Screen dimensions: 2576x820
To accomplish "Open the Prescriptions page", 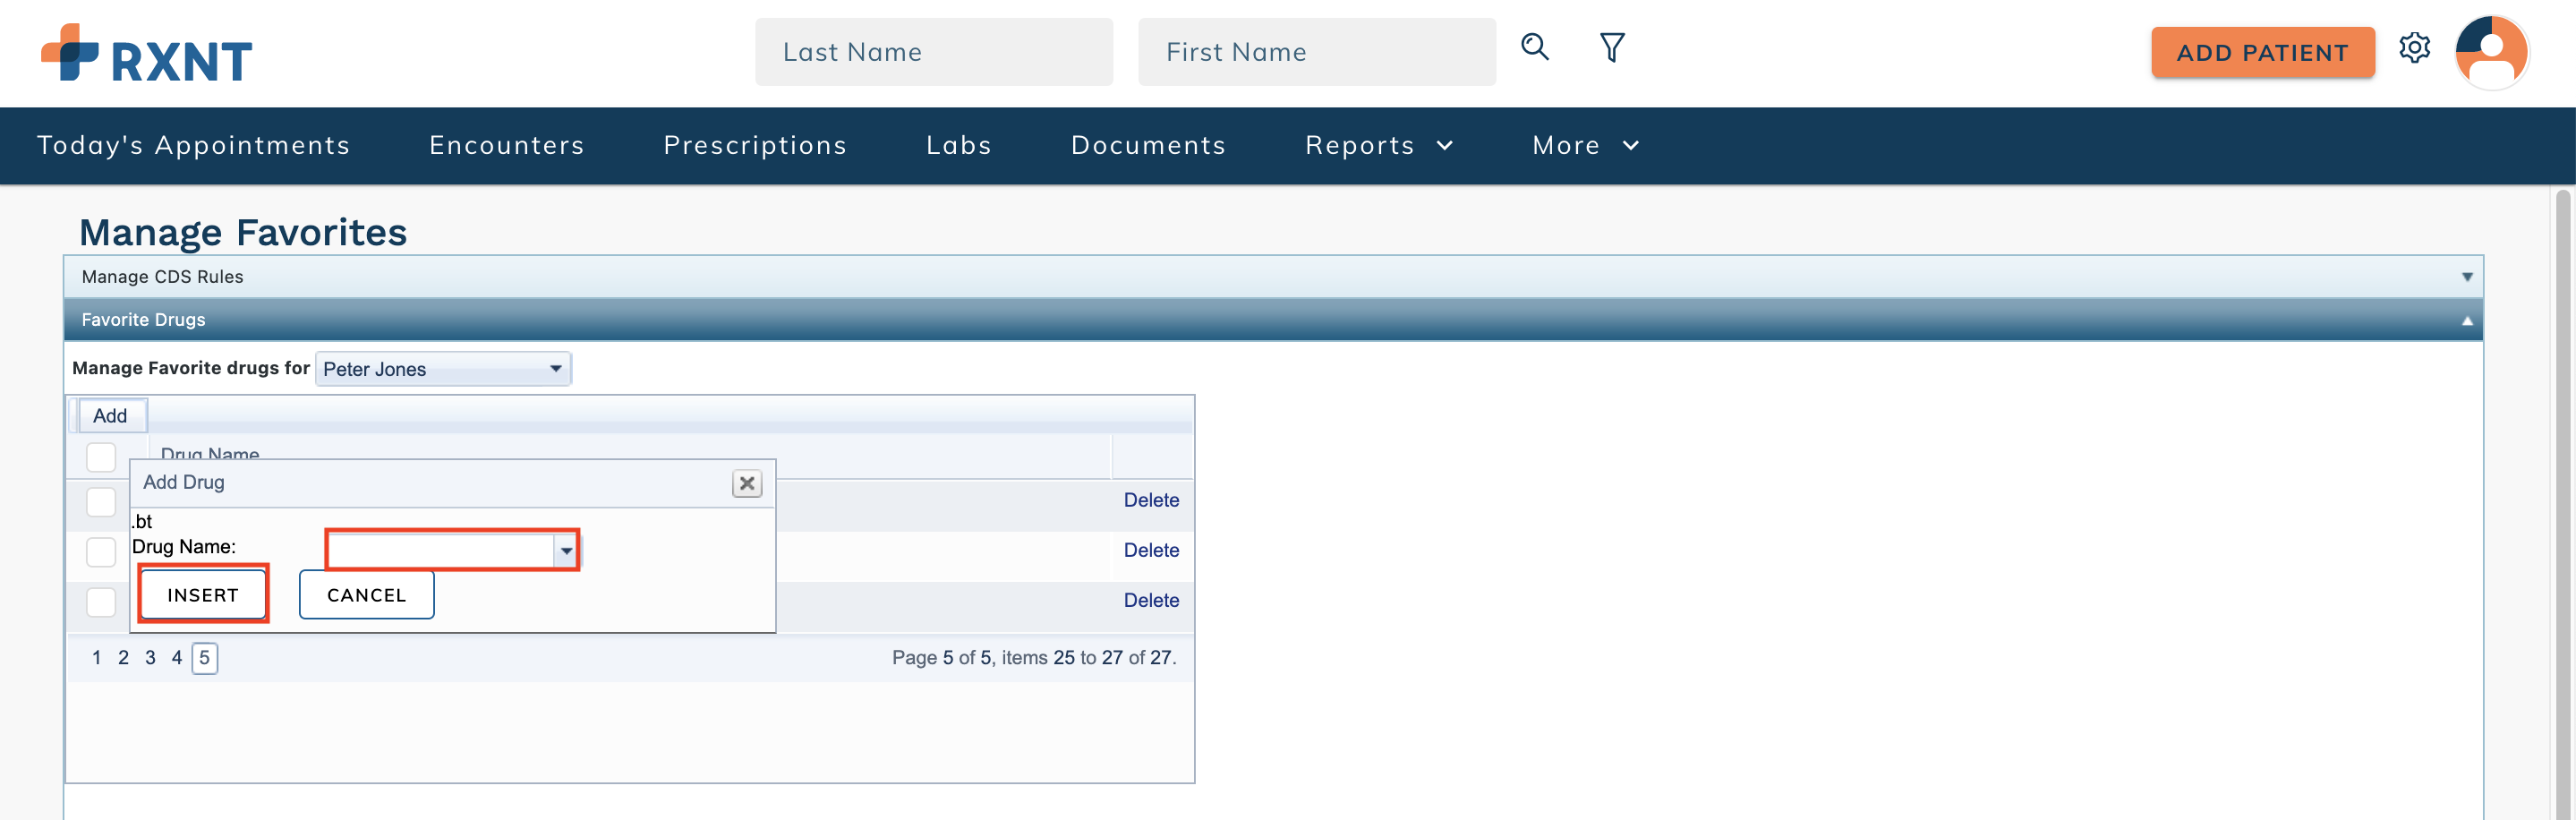I will coord(755,145).
